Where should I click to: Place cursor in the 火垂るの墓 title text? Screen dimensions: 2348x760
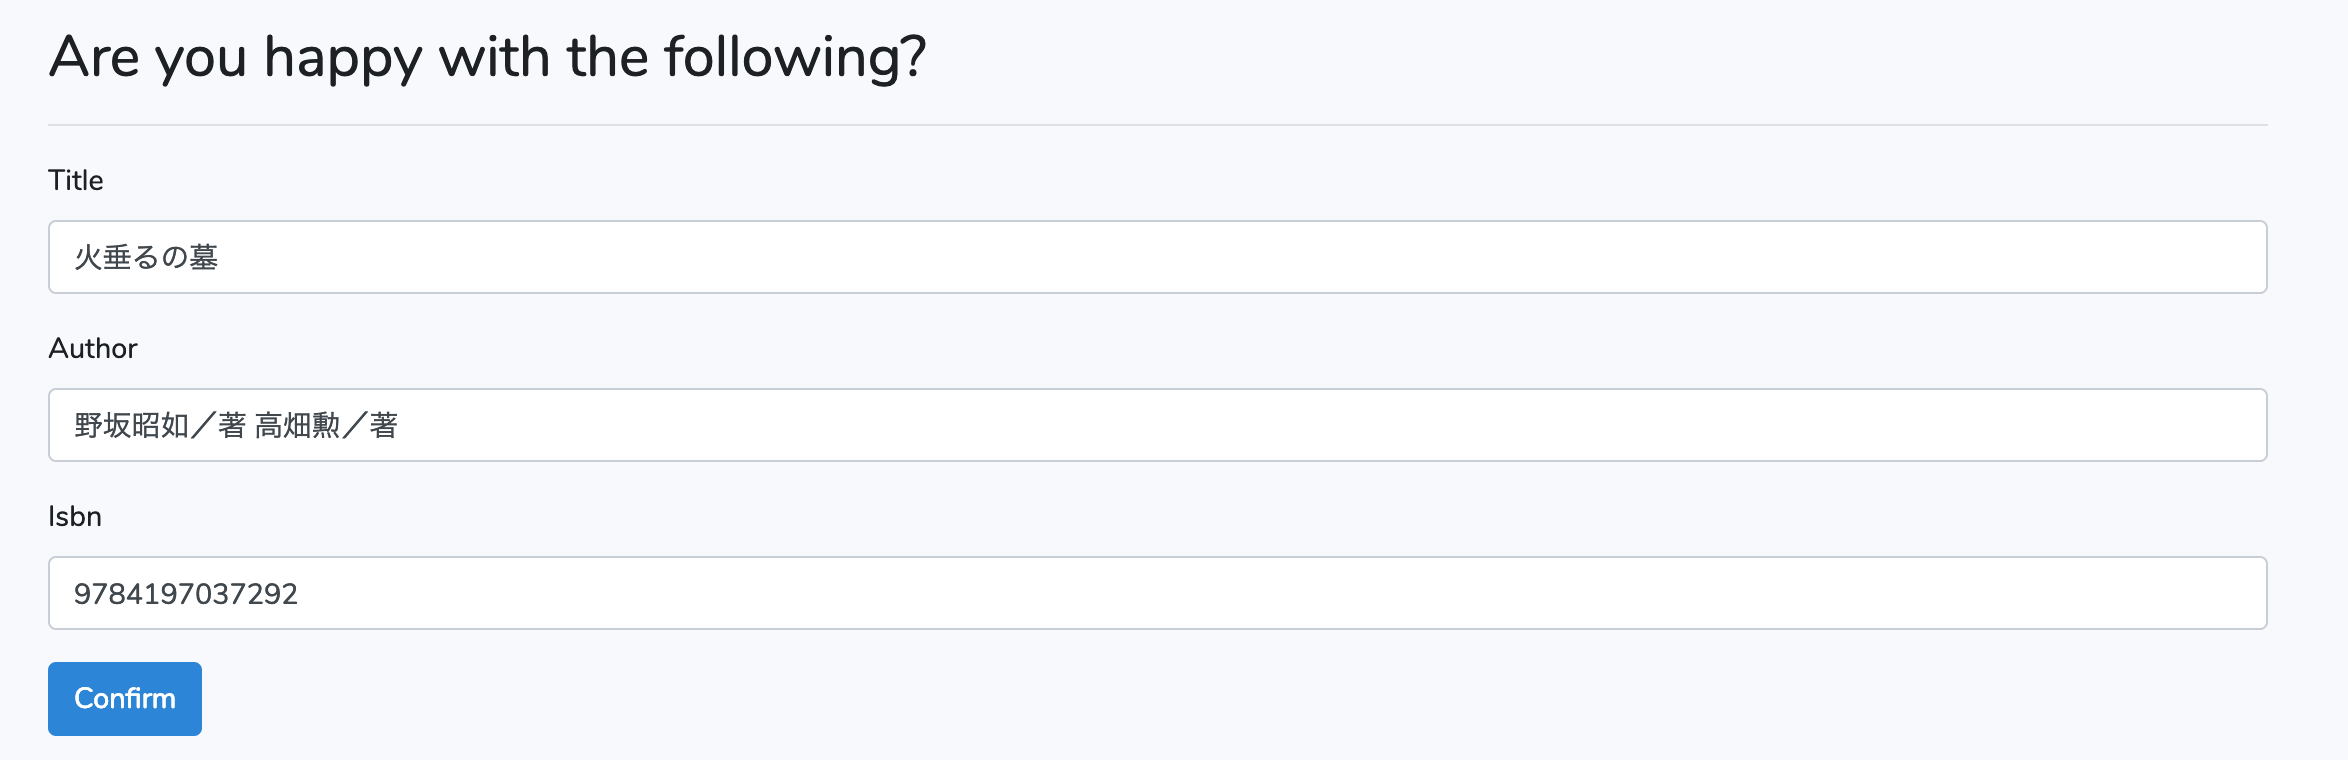pyautogui.click(x=146, y=257)
